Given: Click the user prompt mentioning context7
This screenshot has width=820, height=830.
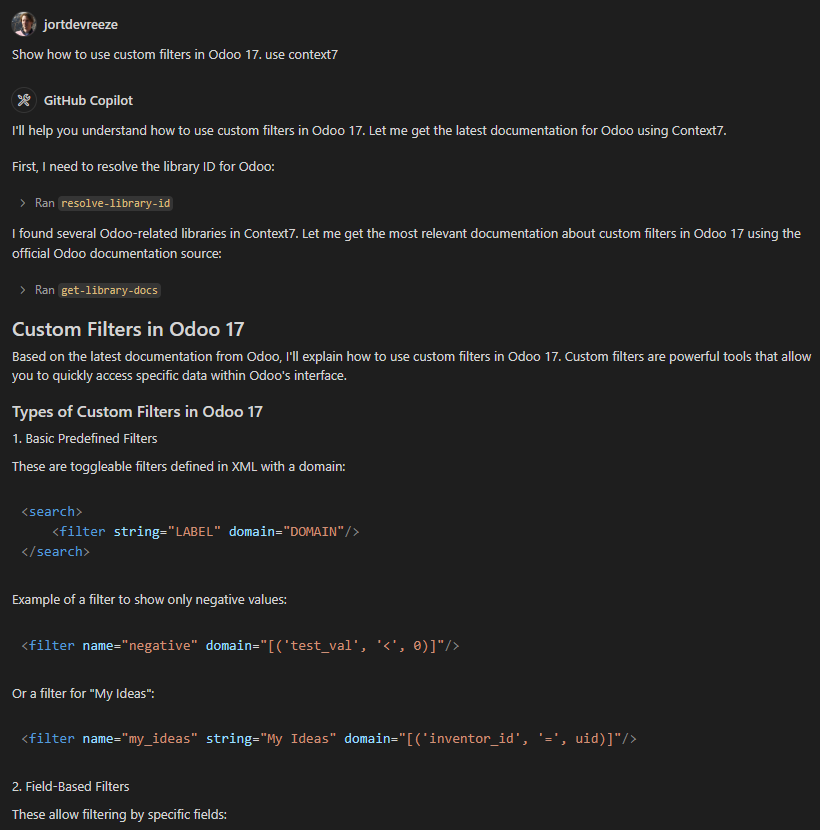Looking at the screenshot, I should coord(175,54).
